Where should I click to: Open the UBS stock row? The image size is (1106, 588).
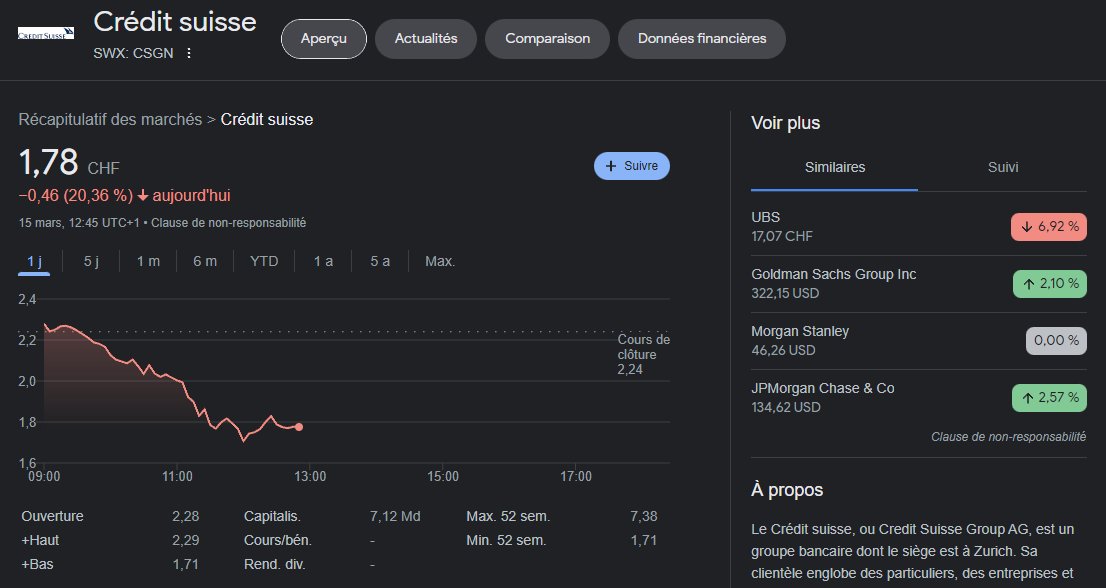919,226
